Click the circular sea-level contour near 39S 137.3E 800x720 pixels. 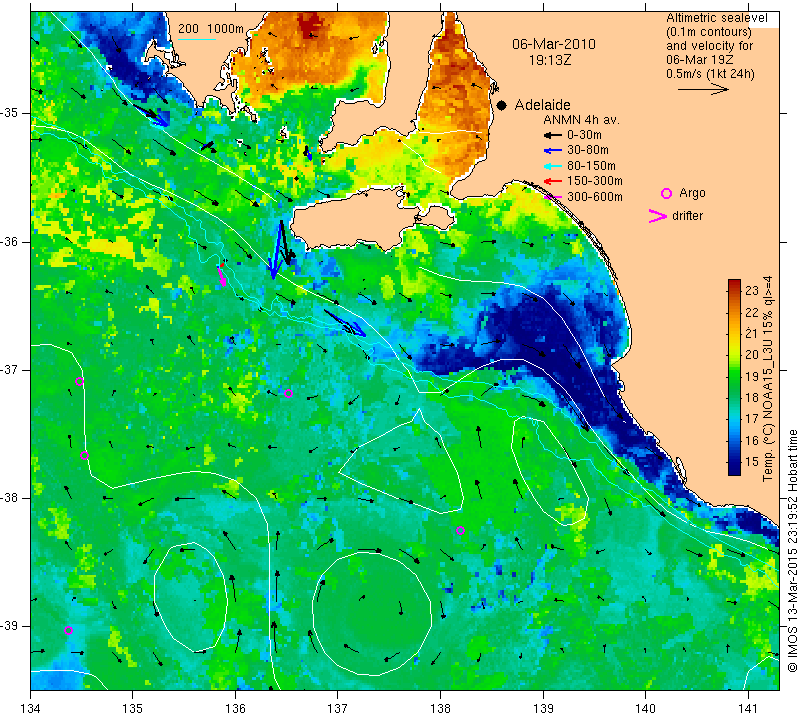coord(372,613)
